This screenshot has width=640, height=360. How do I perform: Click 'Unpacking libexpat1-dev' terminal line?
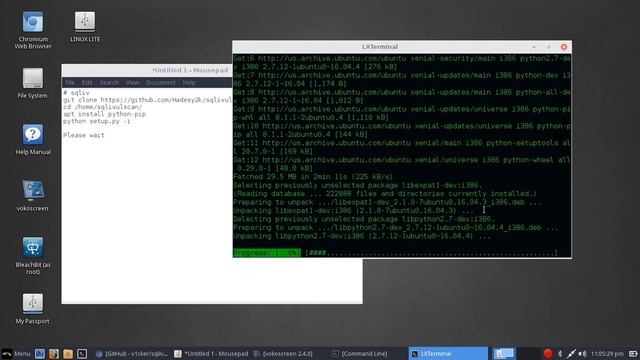353,211
